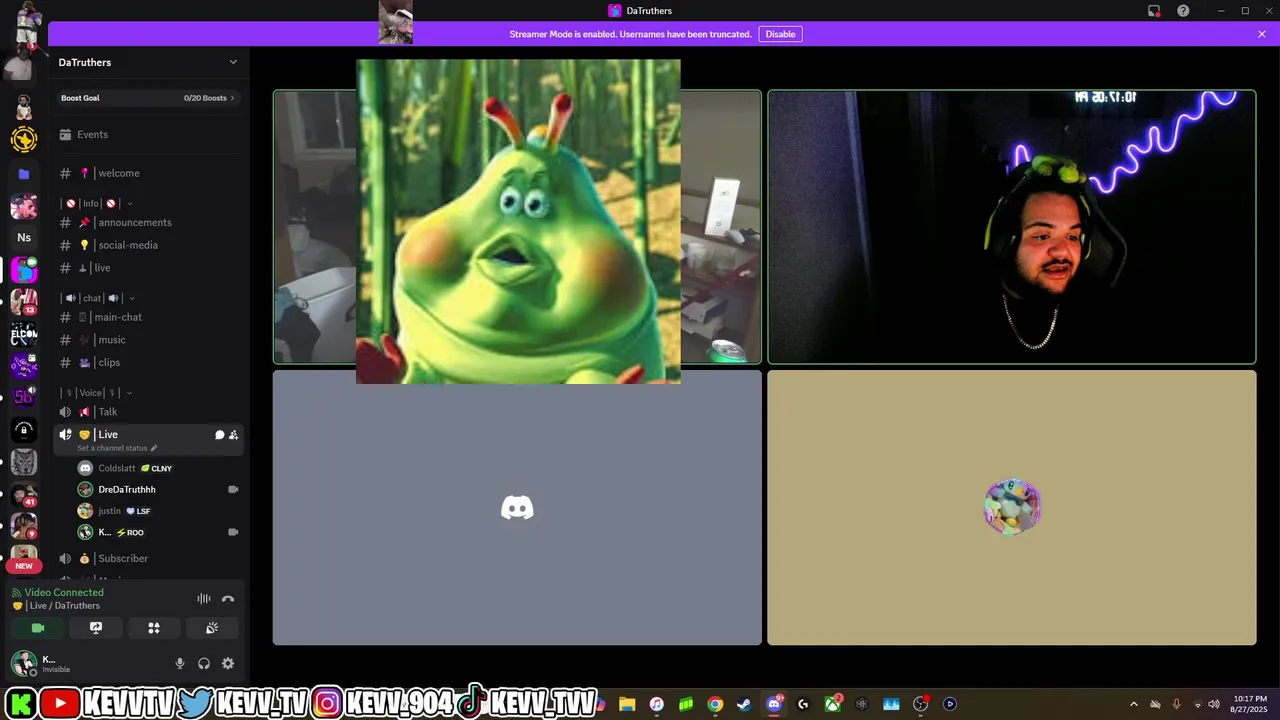
Task: Open the Events item
Action: pos(148,135)
